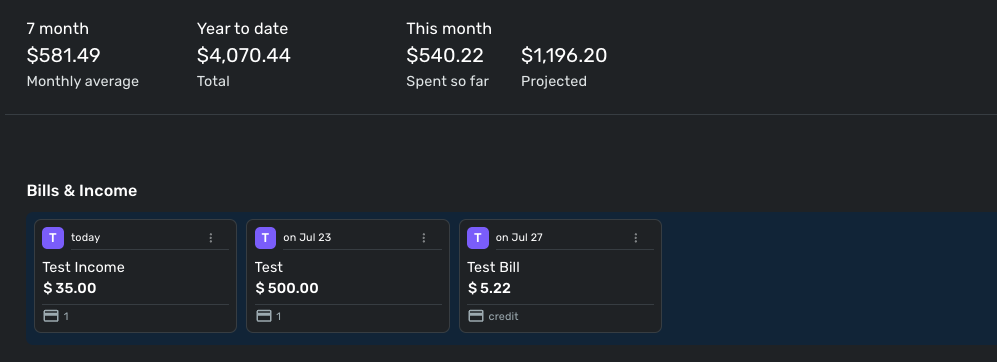Image resolution: width=997 pixels, height=362 pixels.
Task: Click the purple T avatar on the Jul 23 card
Action: click(x=265, y=238)
